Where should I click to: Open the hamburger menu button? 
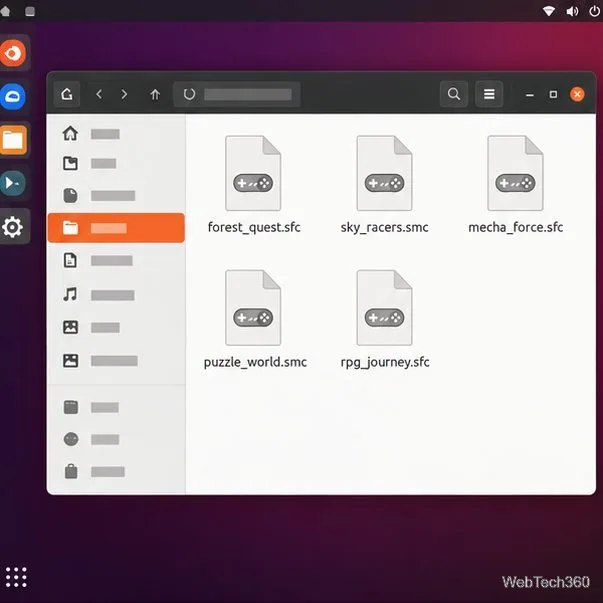[x=489, y=94]
